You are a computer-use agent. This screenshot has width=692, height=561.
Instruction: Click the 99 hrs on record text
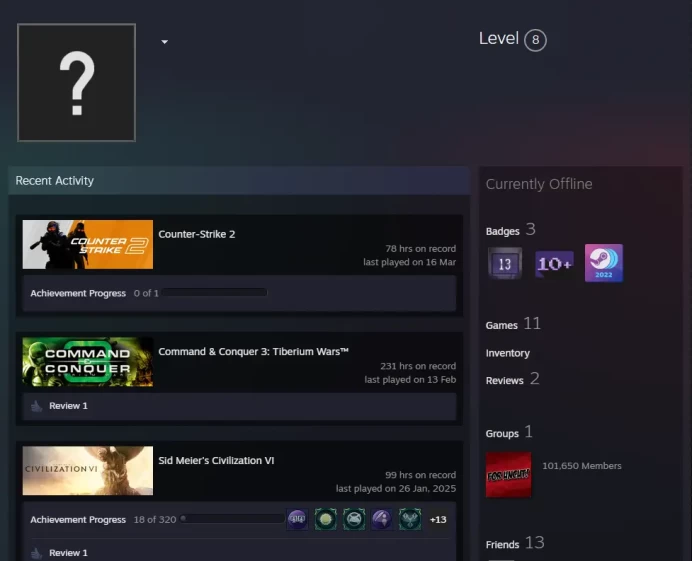tap(421, 475)
